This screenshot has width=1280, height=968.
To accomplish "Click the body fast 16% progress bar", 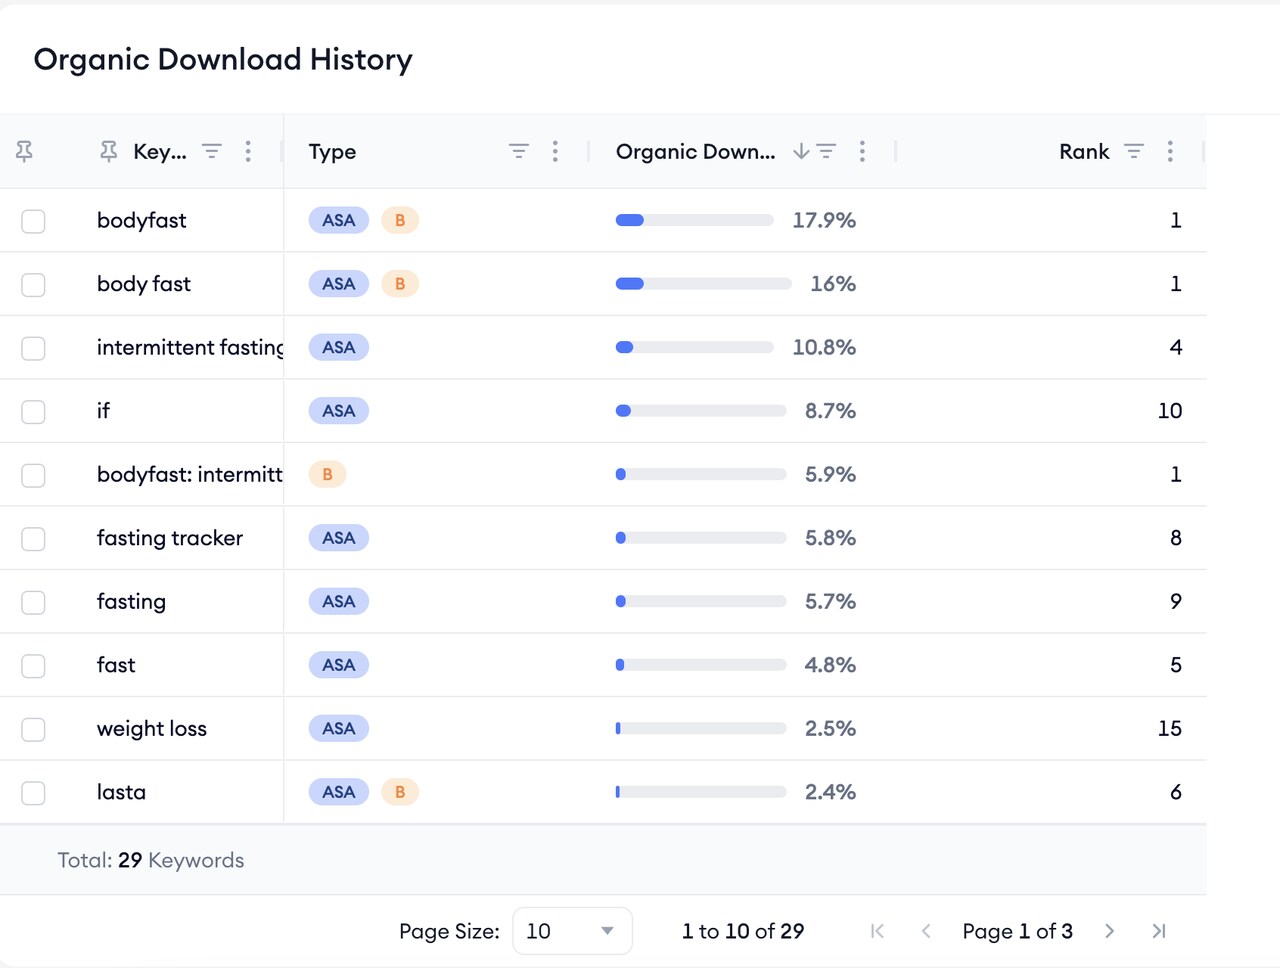I will tap(703, 284).
